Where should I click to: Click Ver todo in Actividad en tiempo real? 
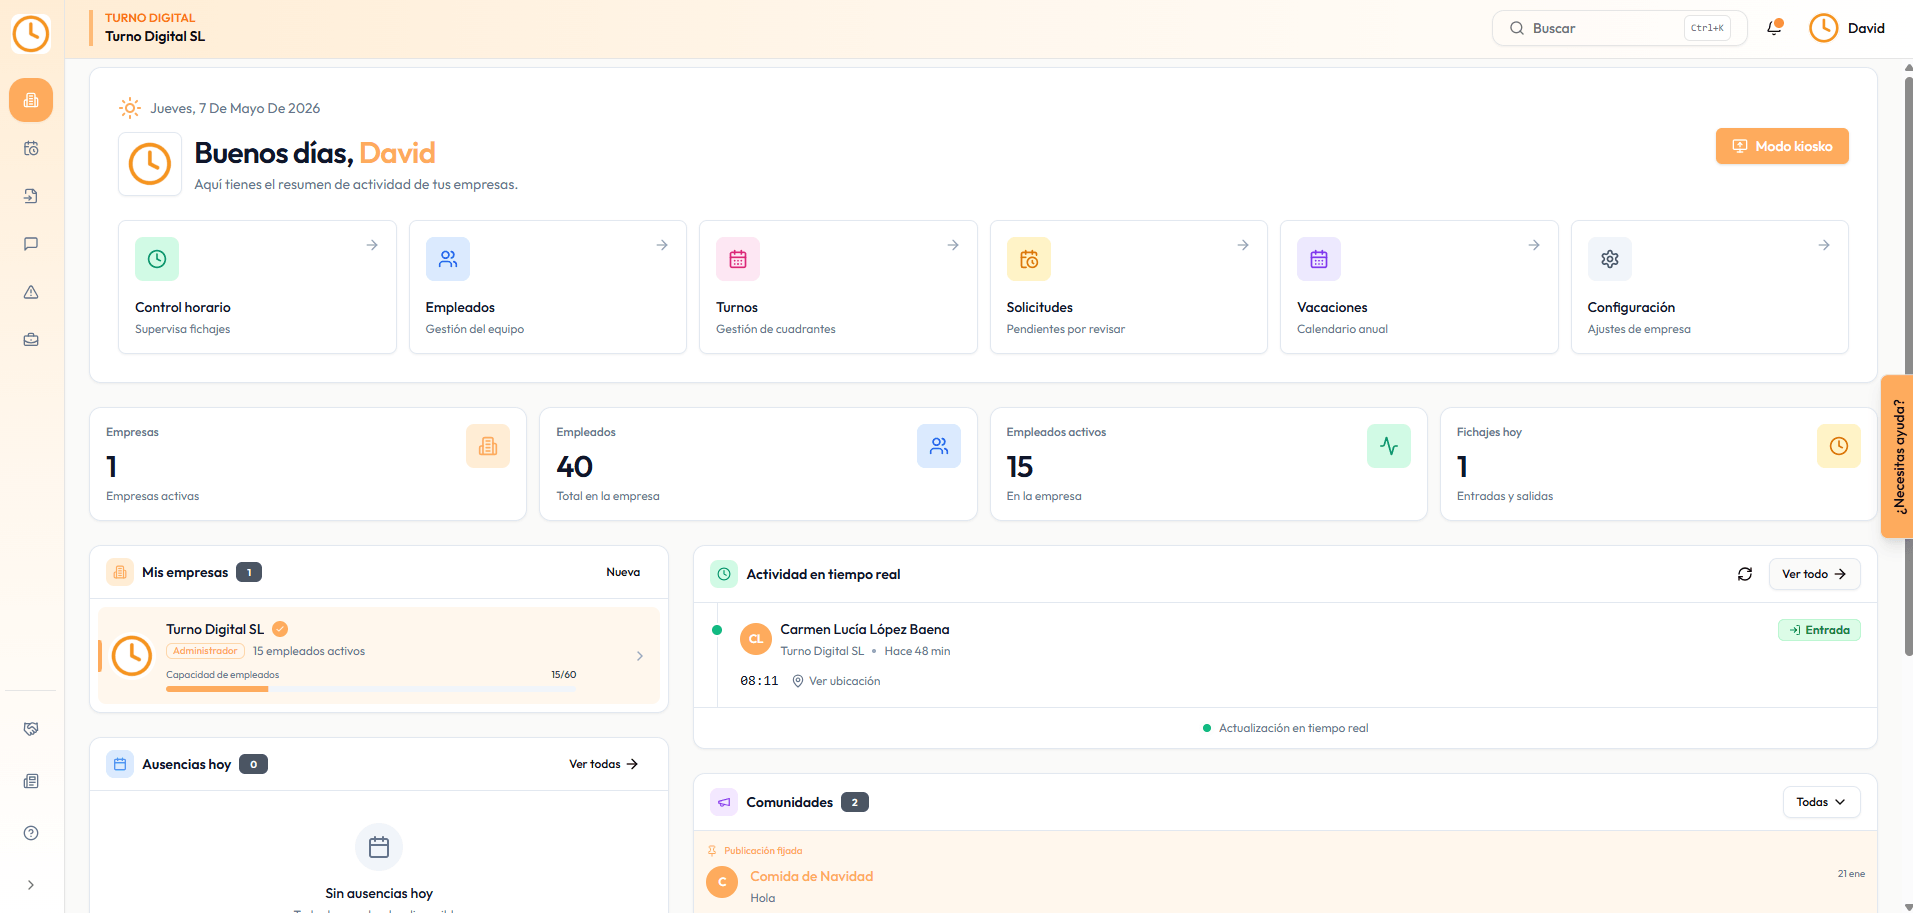(1814, 574)
